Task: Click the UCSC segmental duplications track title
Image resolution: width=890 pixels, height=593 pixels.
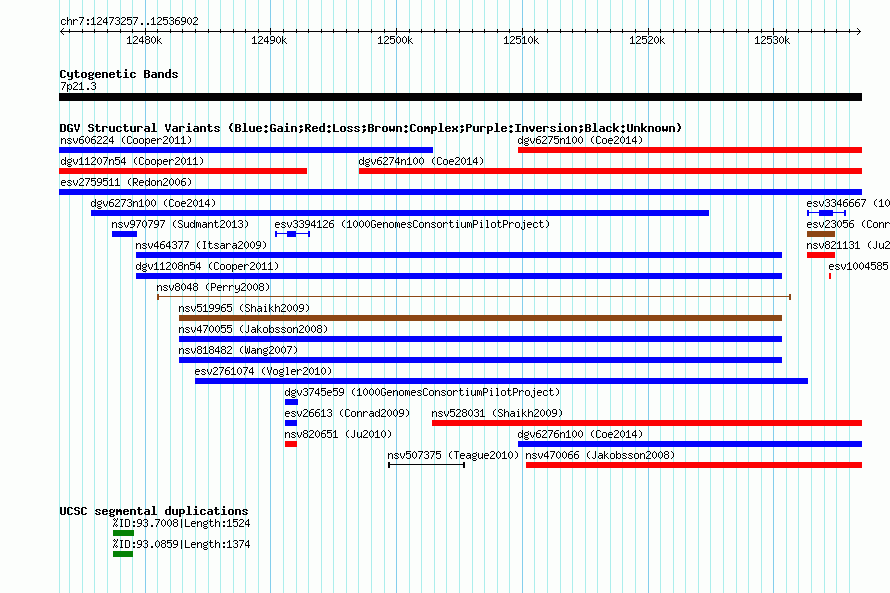Action: 154,511
